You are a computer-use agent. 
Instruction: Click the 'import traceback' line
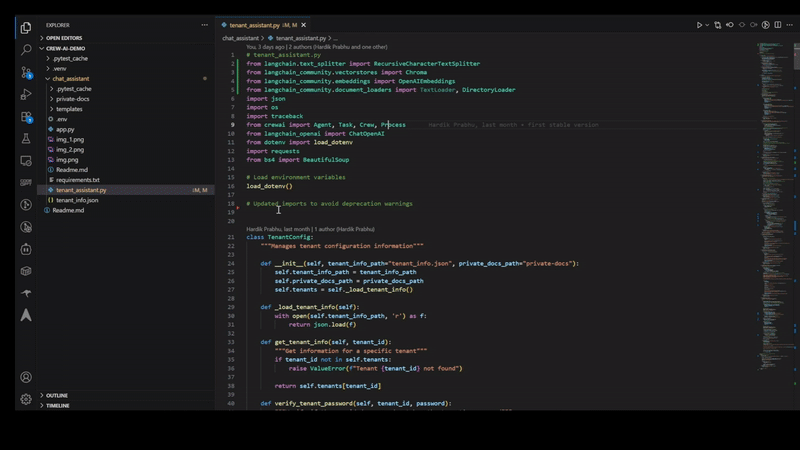[274, 116]
